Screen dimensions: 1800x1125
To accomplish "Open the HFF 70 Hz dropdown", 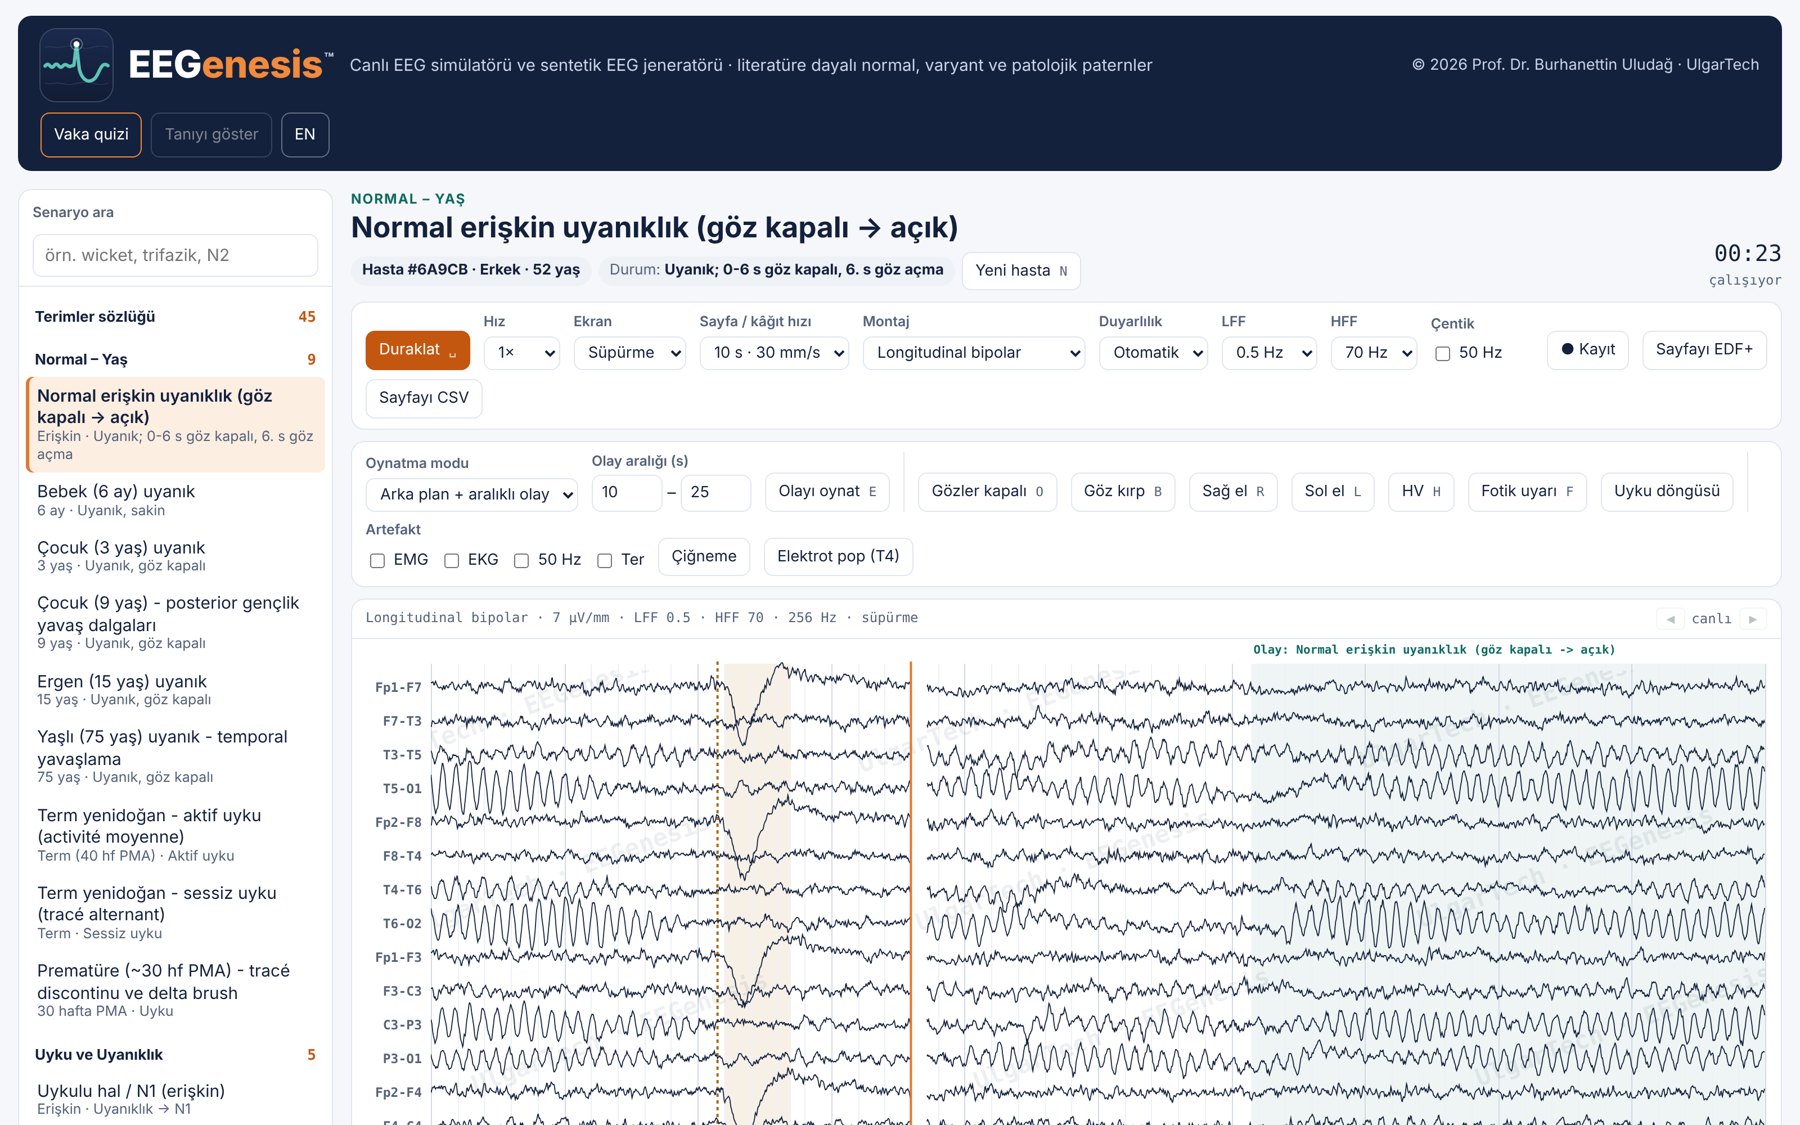I will pos(1374,353).
